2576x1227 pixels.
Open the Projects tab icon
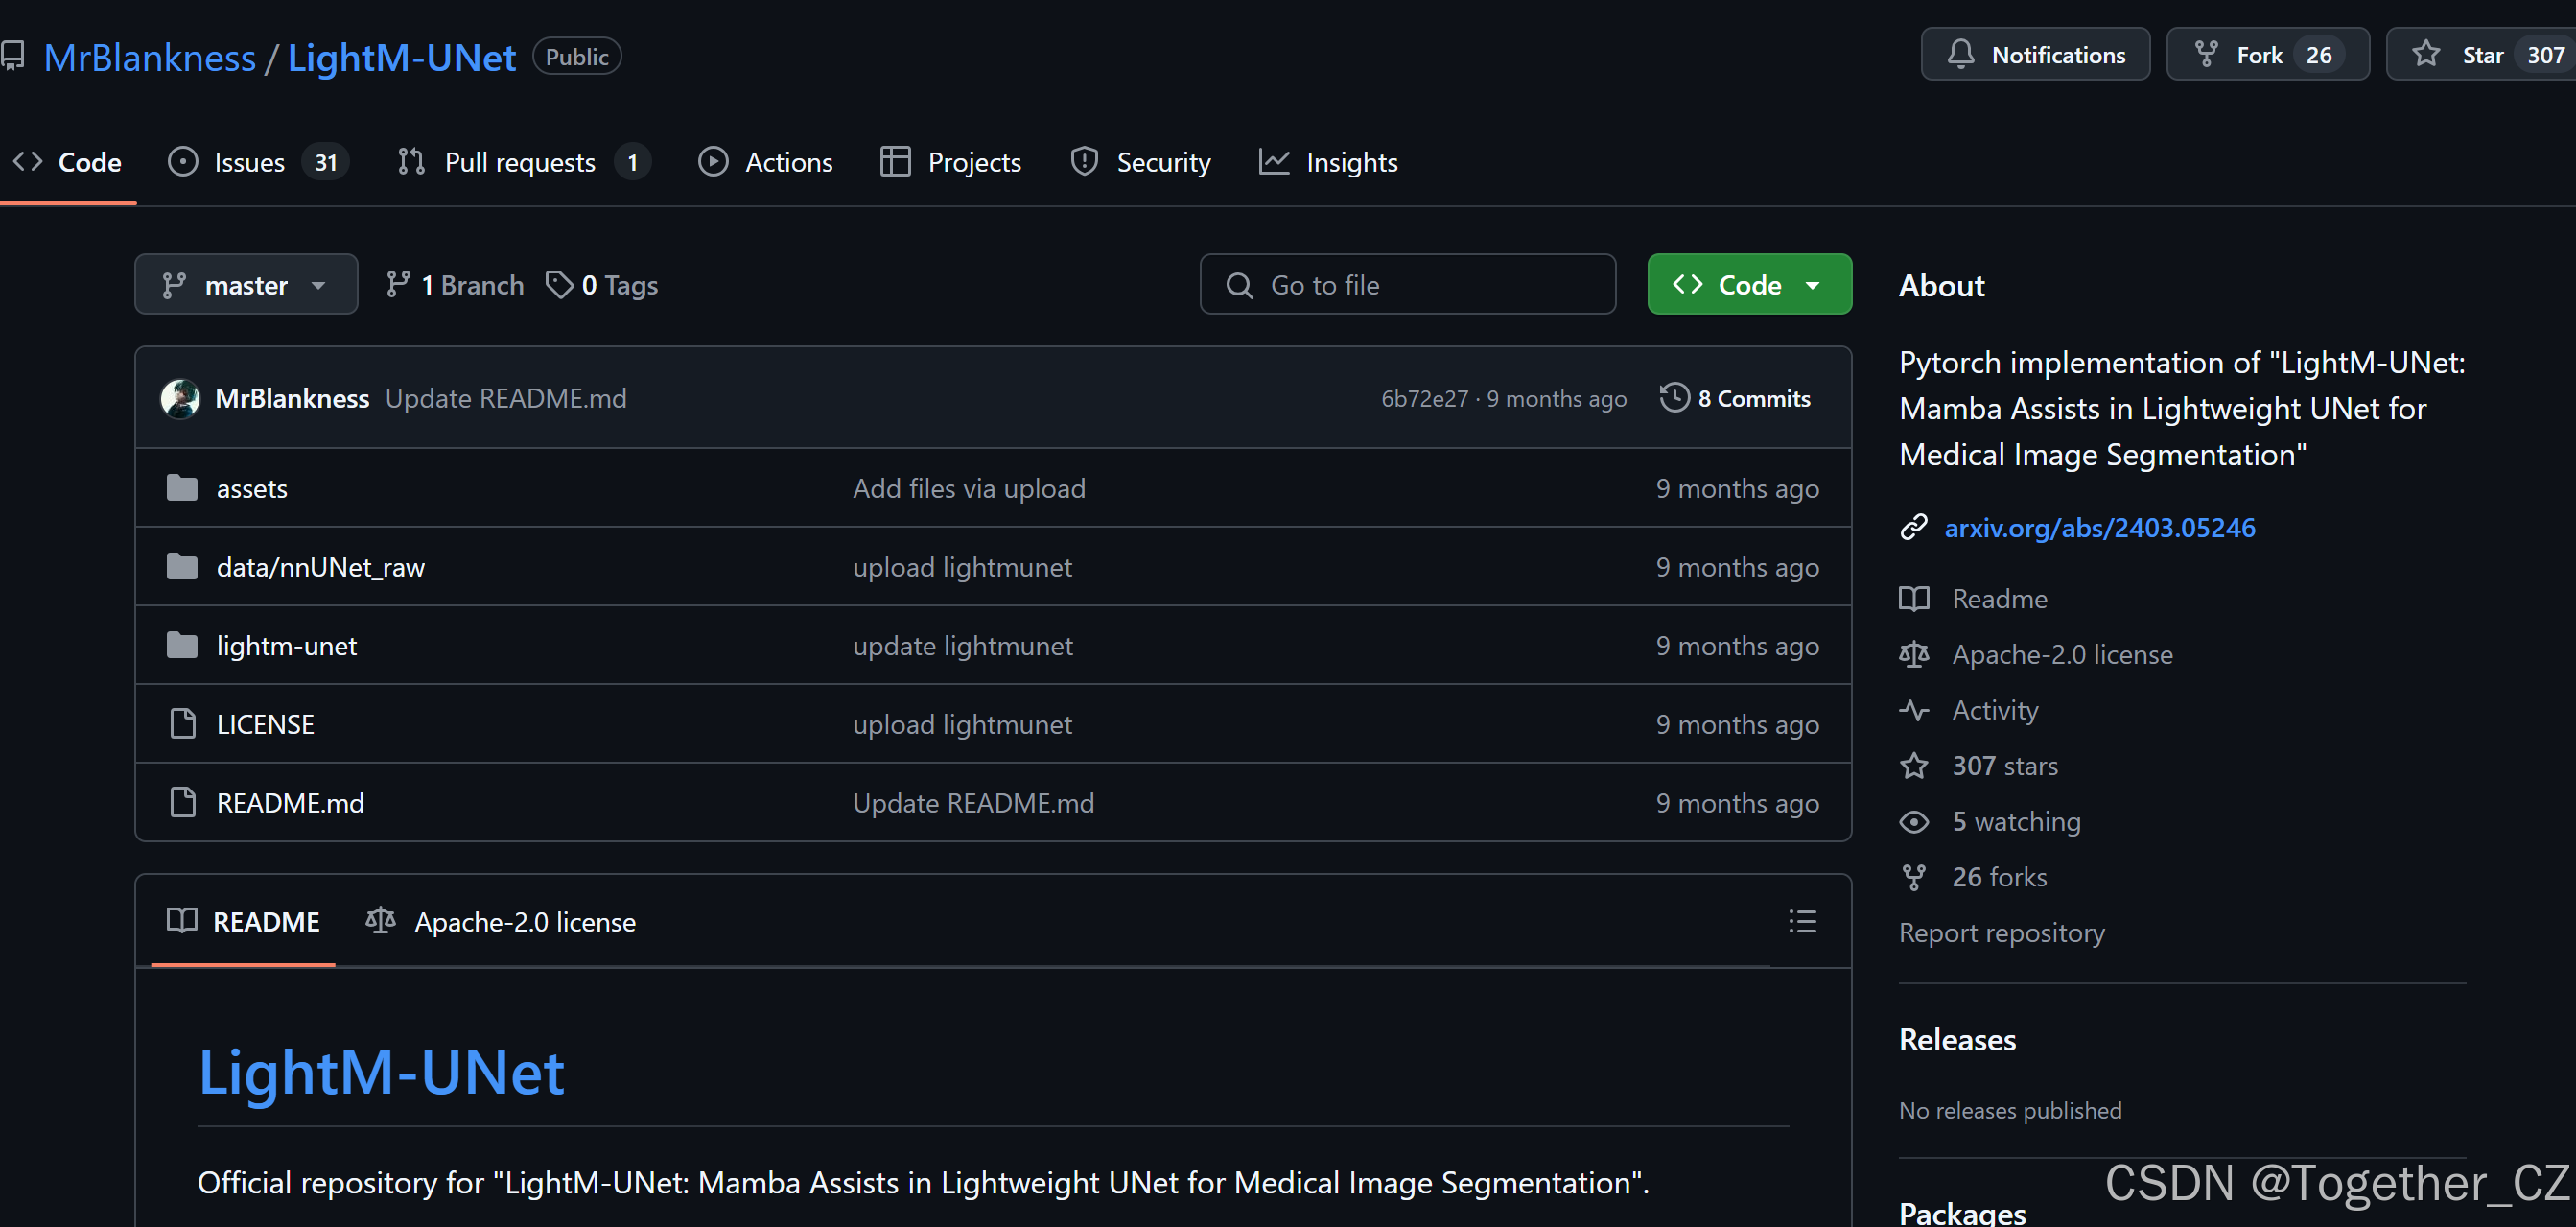tap(895, 162)
